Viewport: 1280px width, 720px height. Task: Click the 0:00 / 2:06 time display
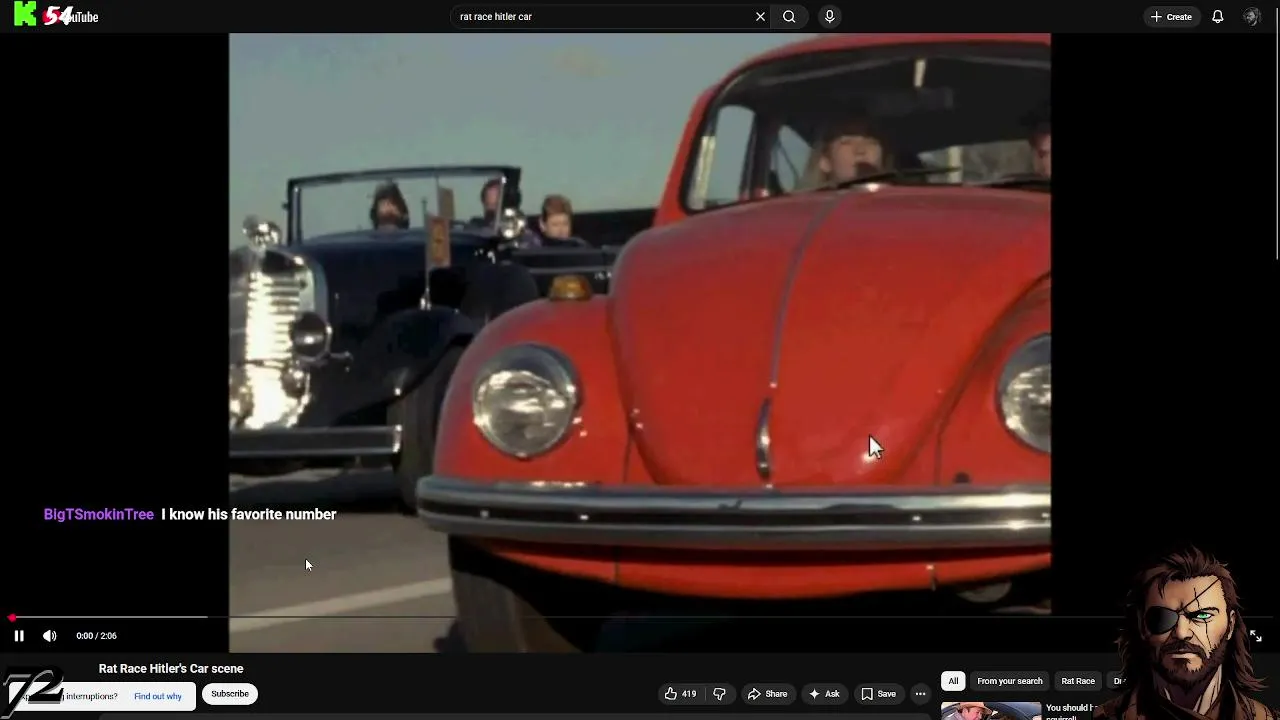96,636
